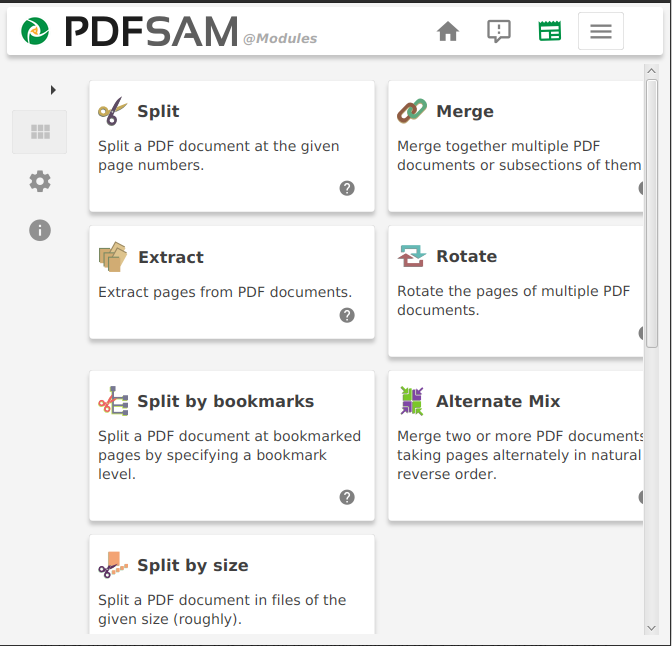Open the application messages log icon

pyautogui.click(x=499, y=31)
